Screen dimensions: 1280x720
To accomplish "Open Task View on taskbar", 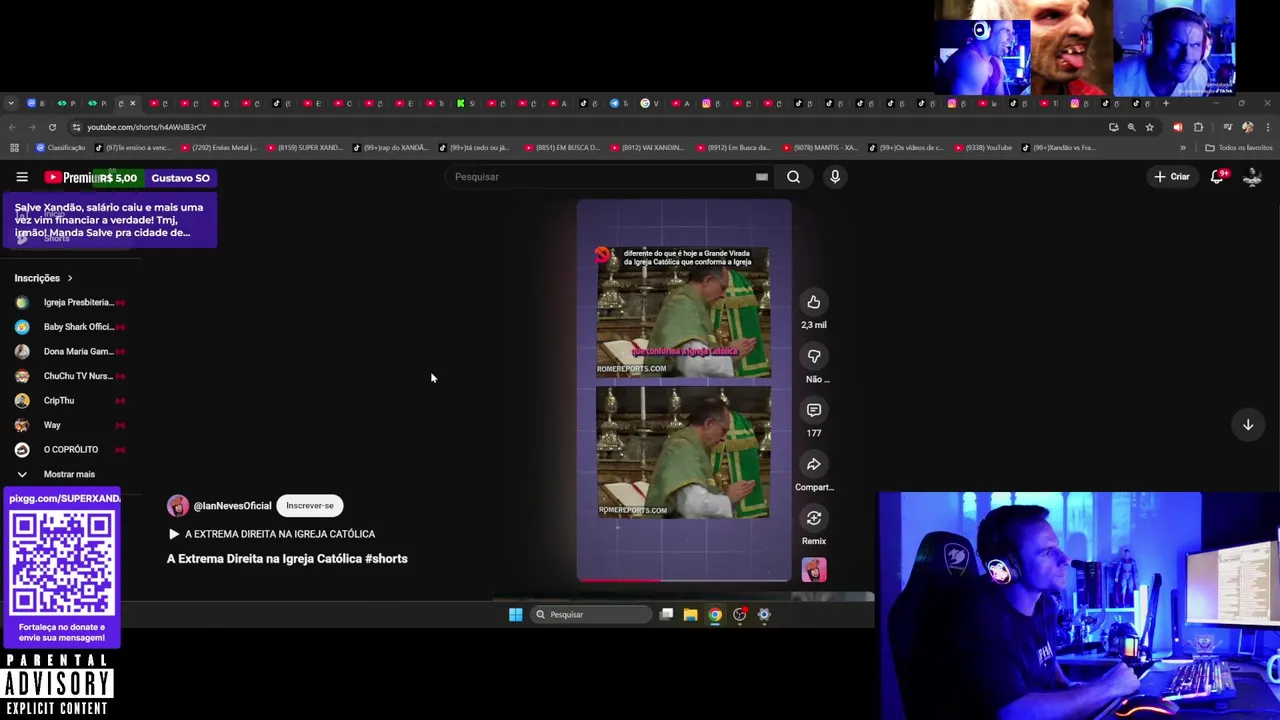I will (x=666, y=614).
